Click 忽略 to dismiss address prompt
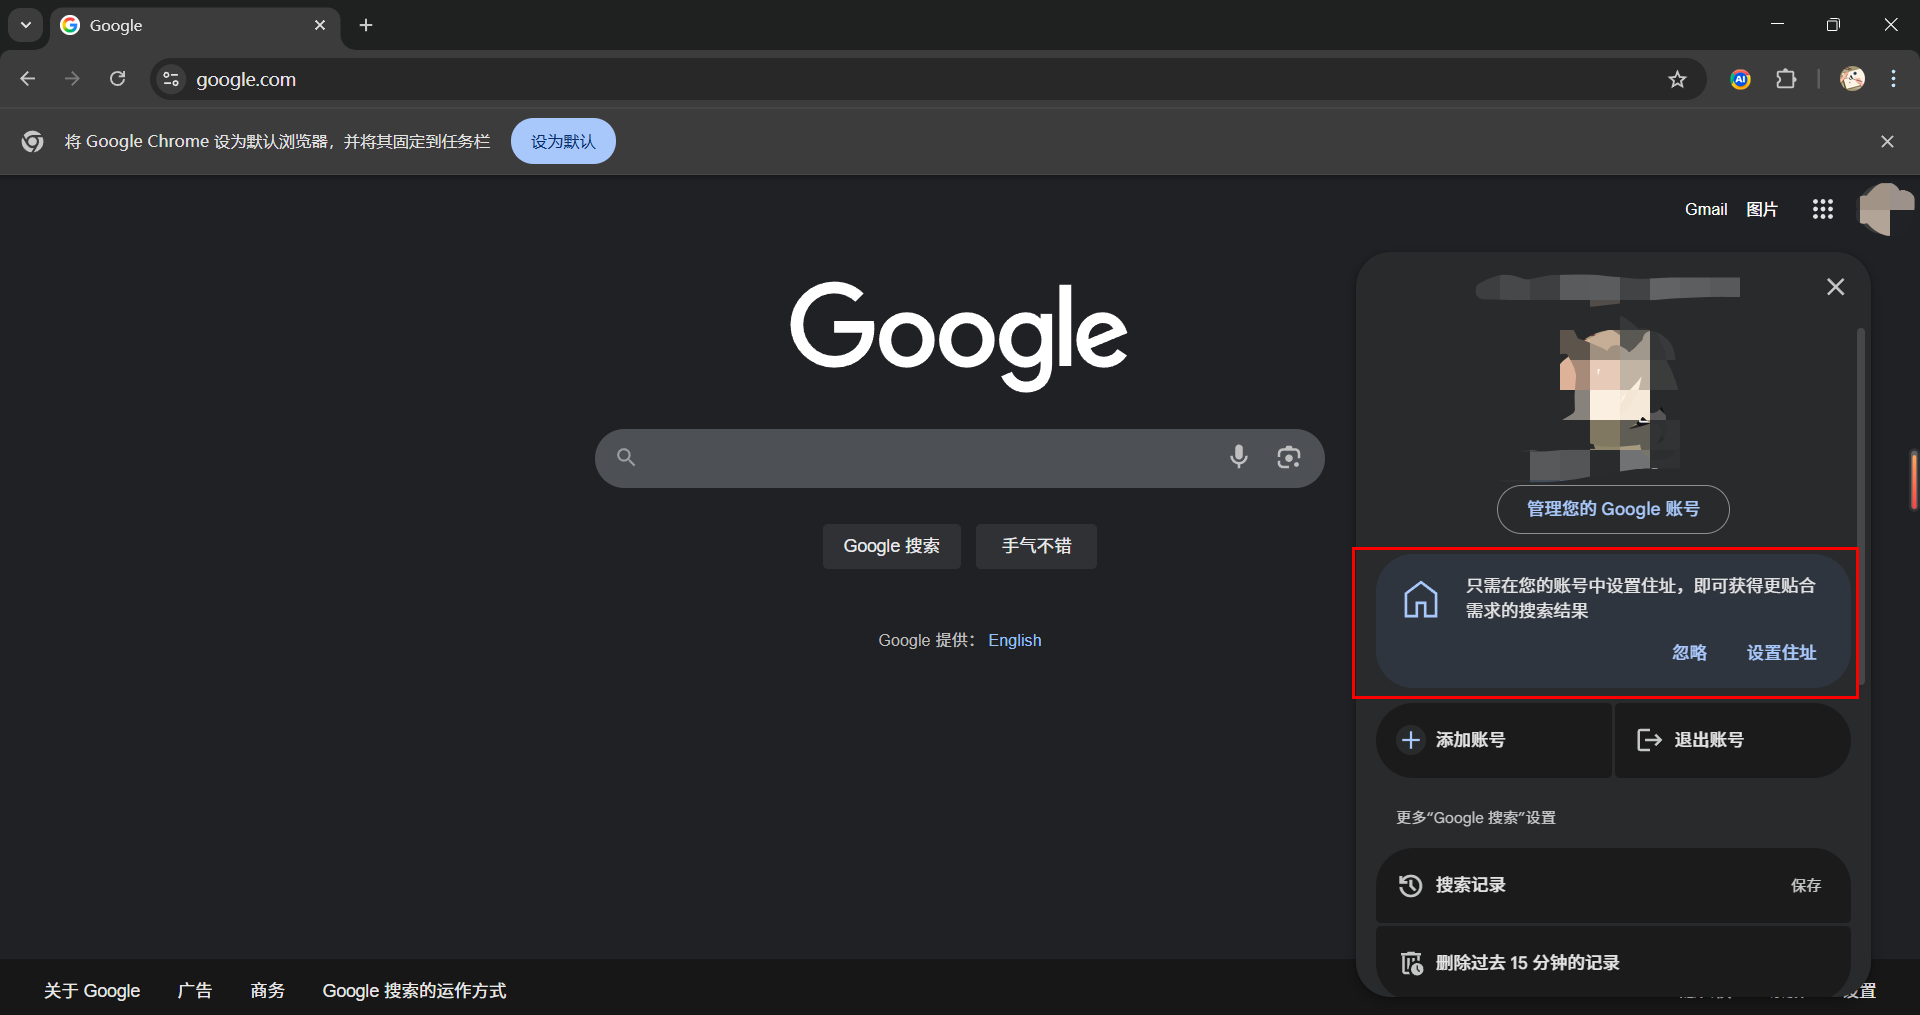 (x=1689, y=652)
